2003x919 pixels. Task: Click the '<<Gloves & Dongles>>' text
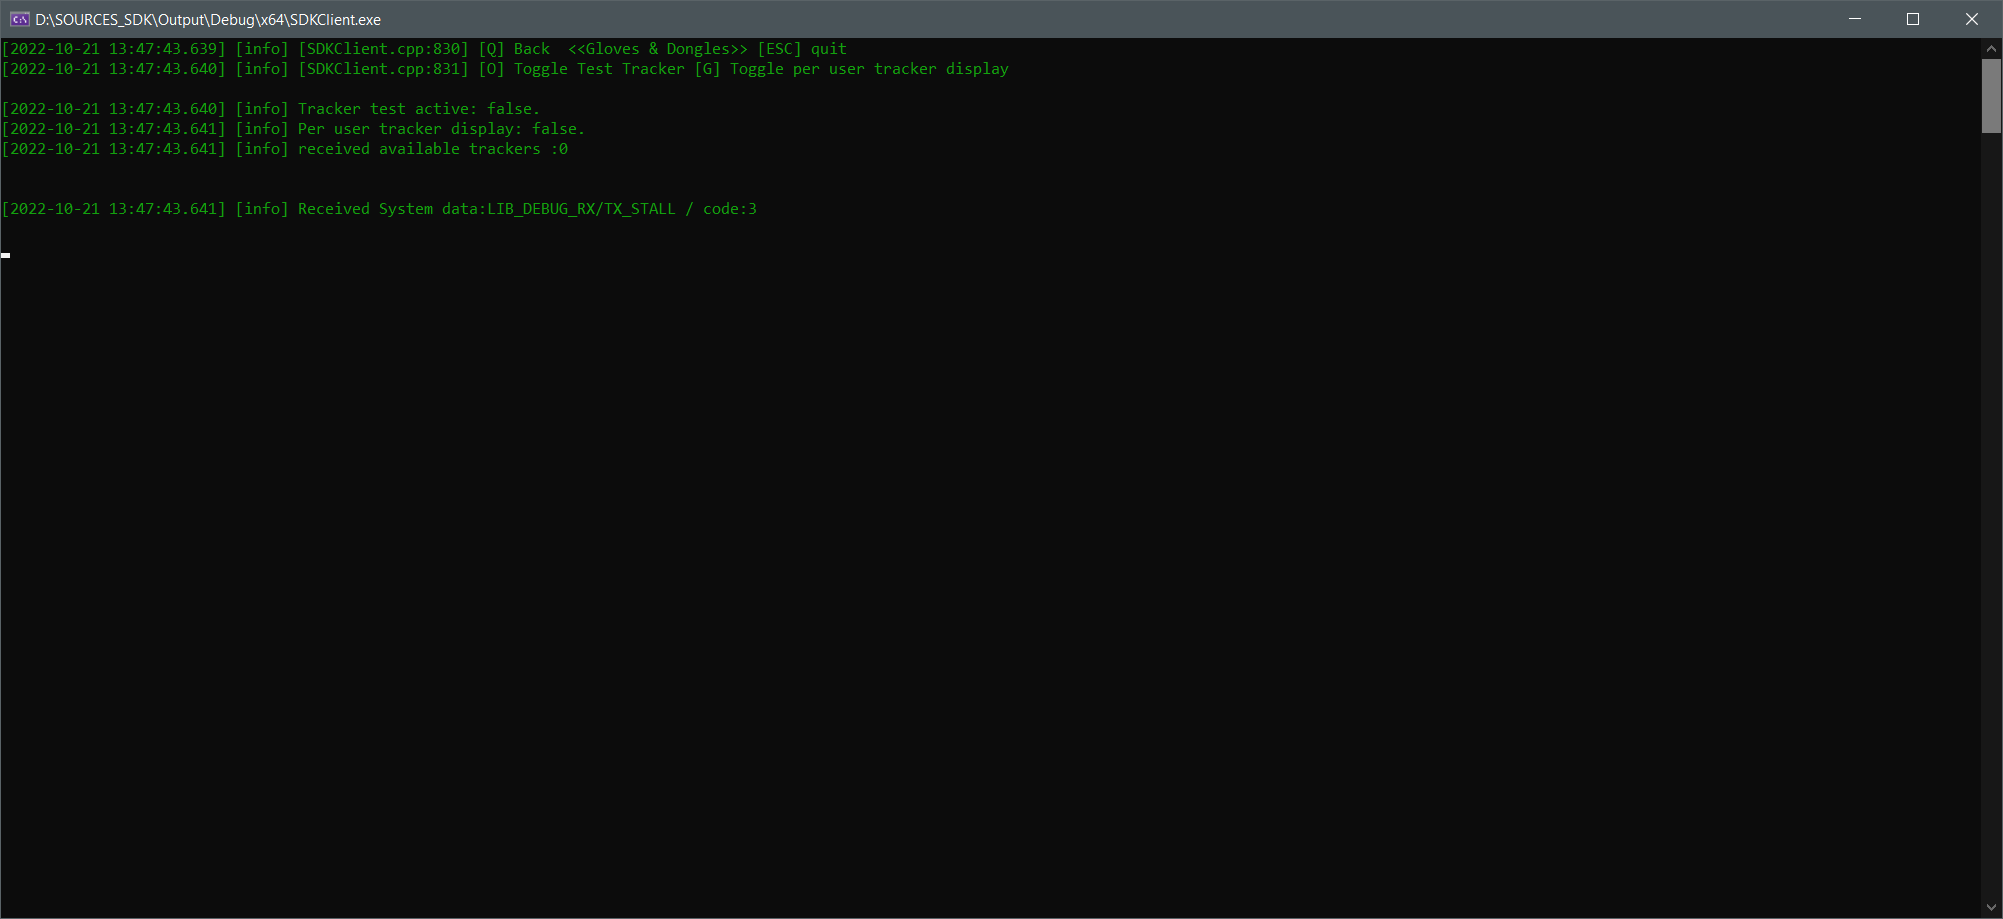(657, 49)
